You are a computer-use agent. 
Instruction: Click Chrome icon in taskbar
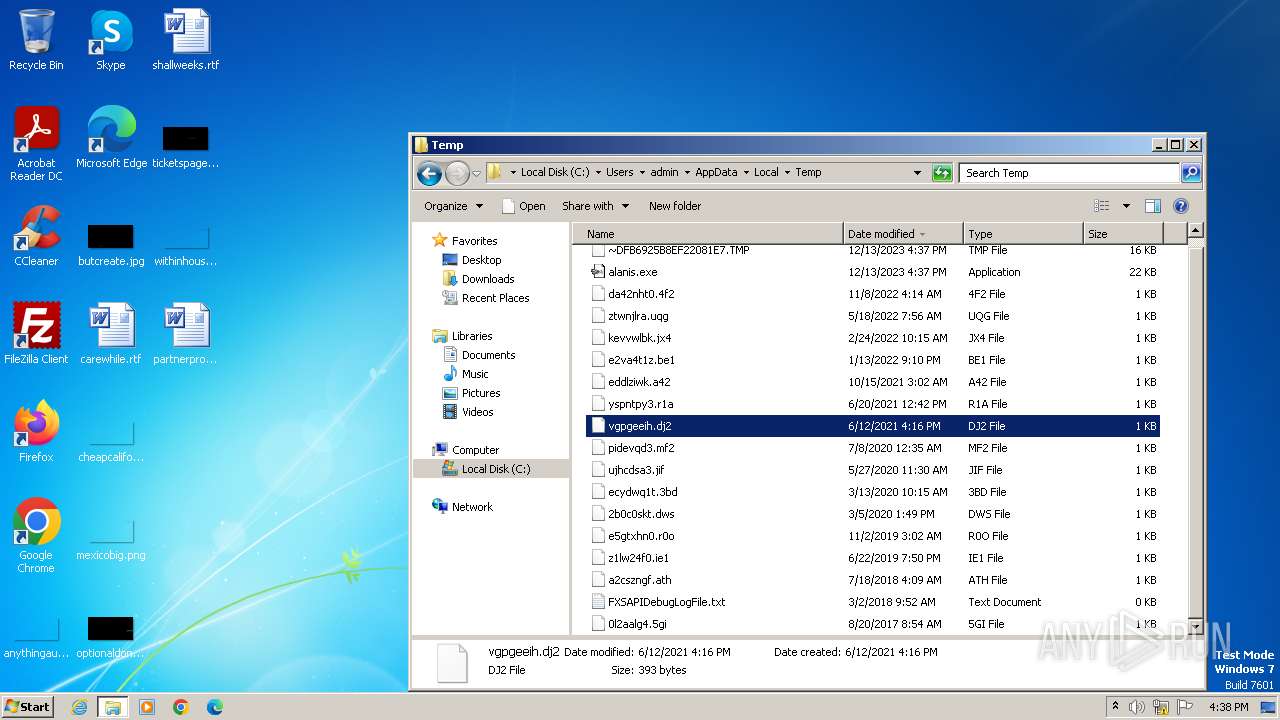click(x=181, y=707)
